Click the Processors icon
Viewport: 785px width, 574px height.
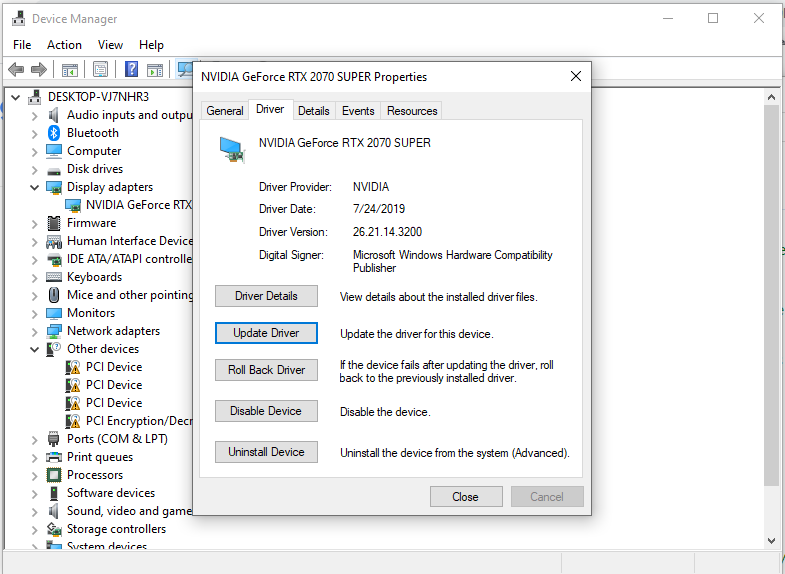tap(54, 474)
